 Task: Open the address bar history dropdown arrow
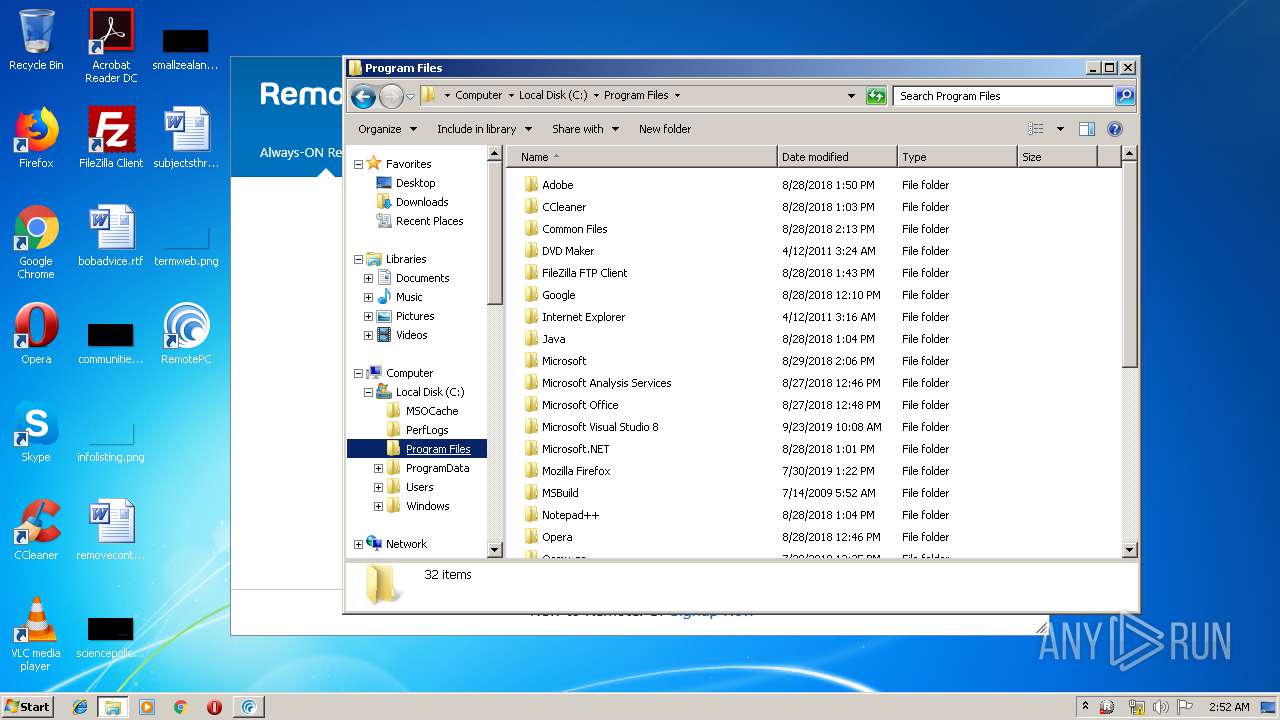point(851,96)
